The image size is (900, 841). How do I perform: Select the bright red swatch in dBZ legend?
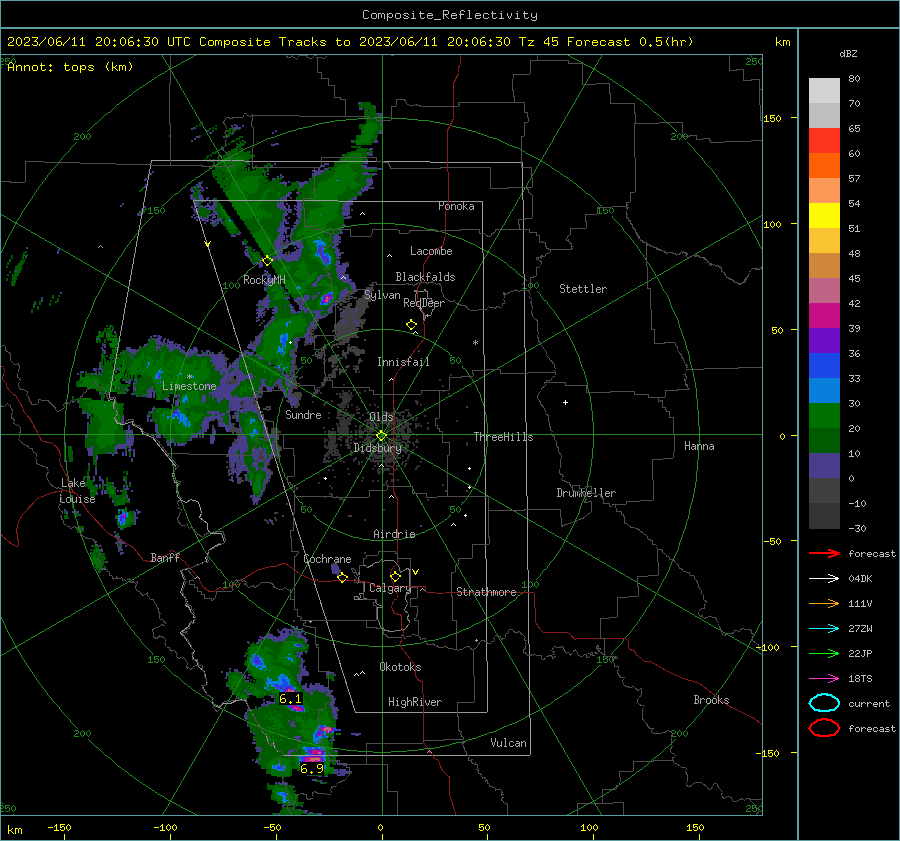point(824,141)
